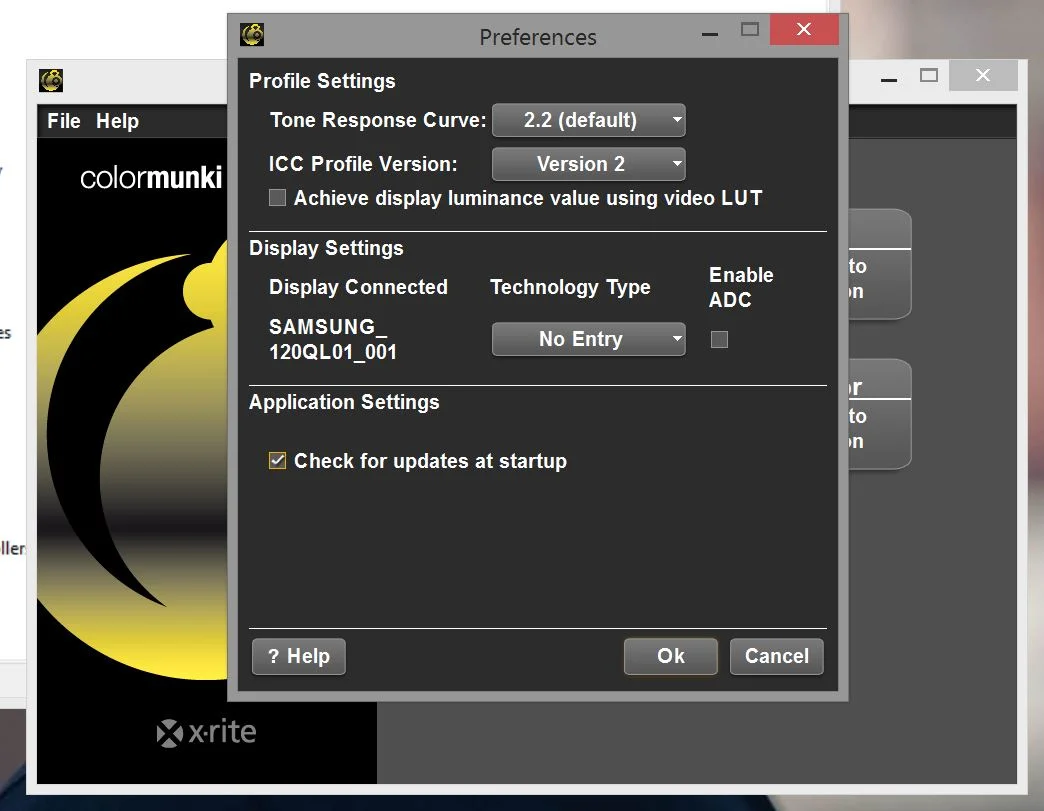Click the colormunki logo text
This screenshot has height=811, width=1044.
151,178
